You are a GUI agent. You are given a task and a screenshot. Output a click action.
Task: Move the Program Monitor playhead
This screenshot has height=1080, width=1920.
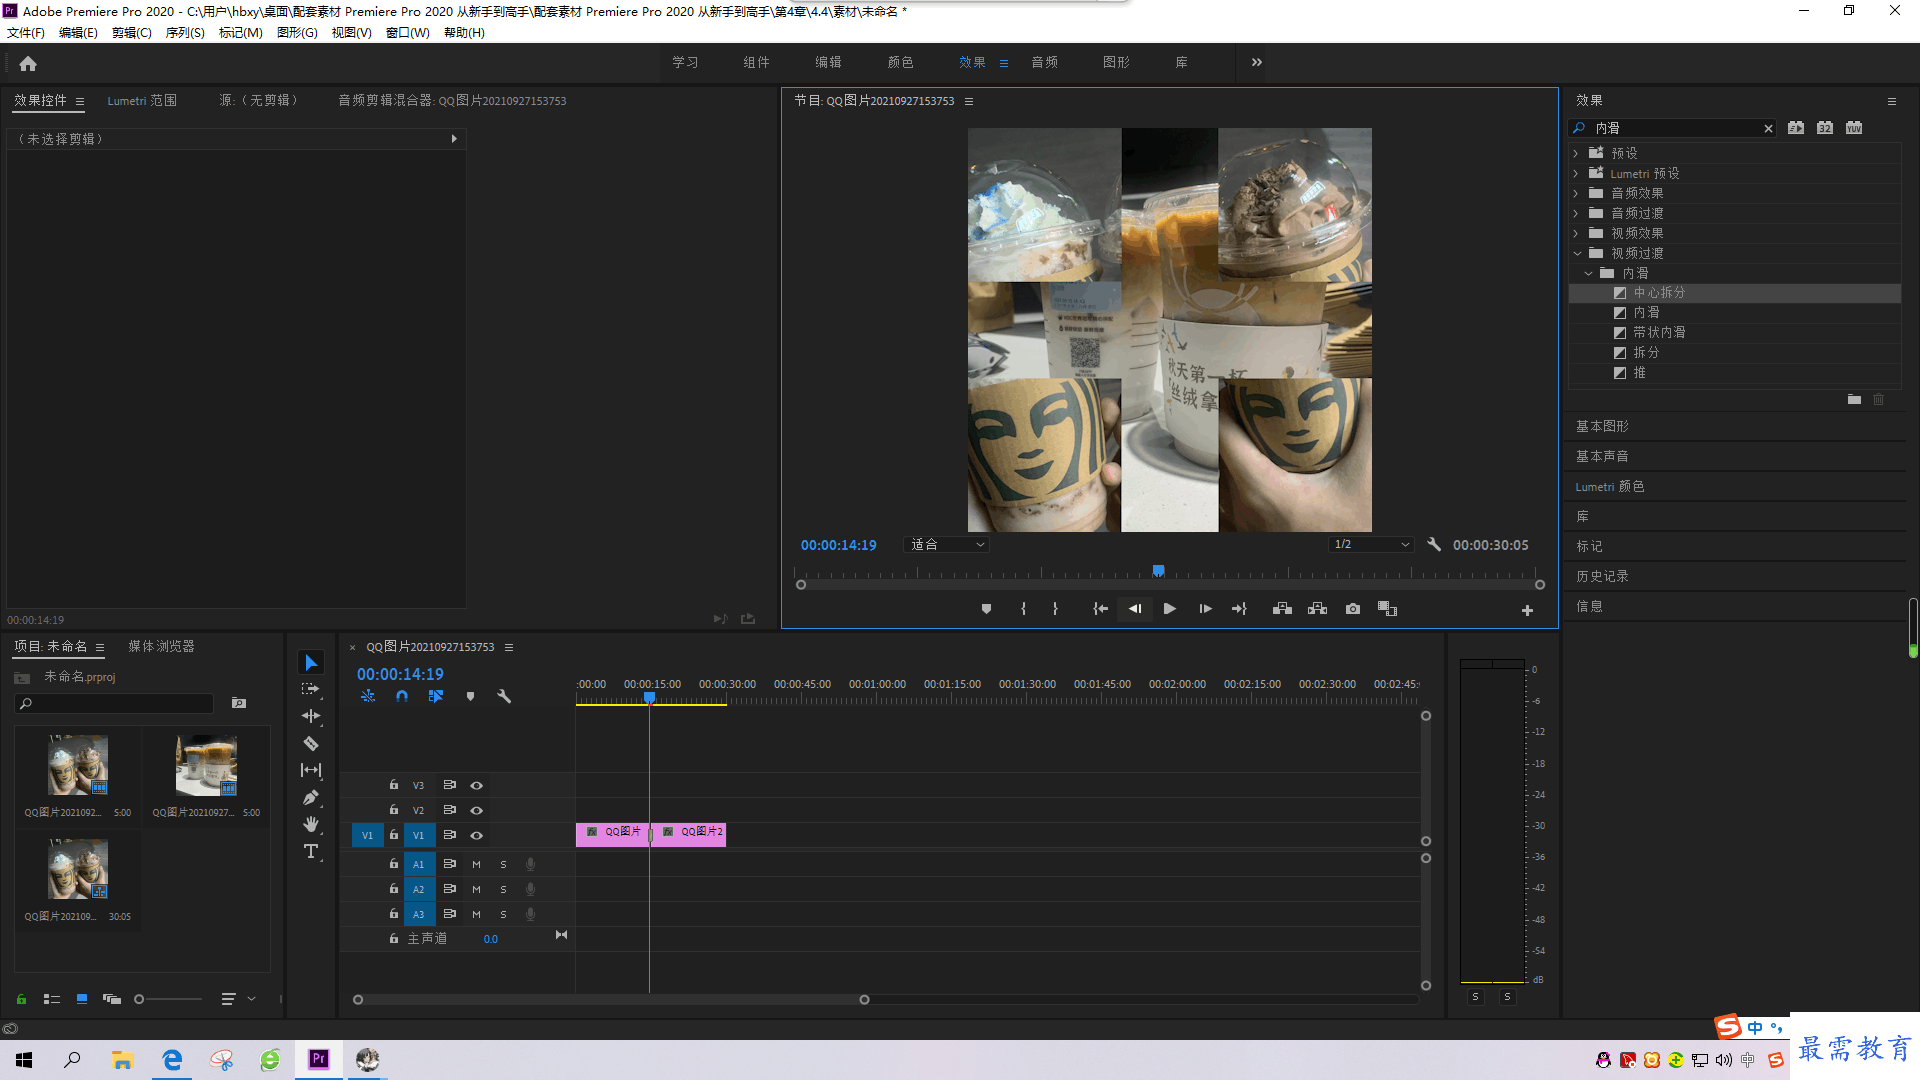tap(1158, 571)
